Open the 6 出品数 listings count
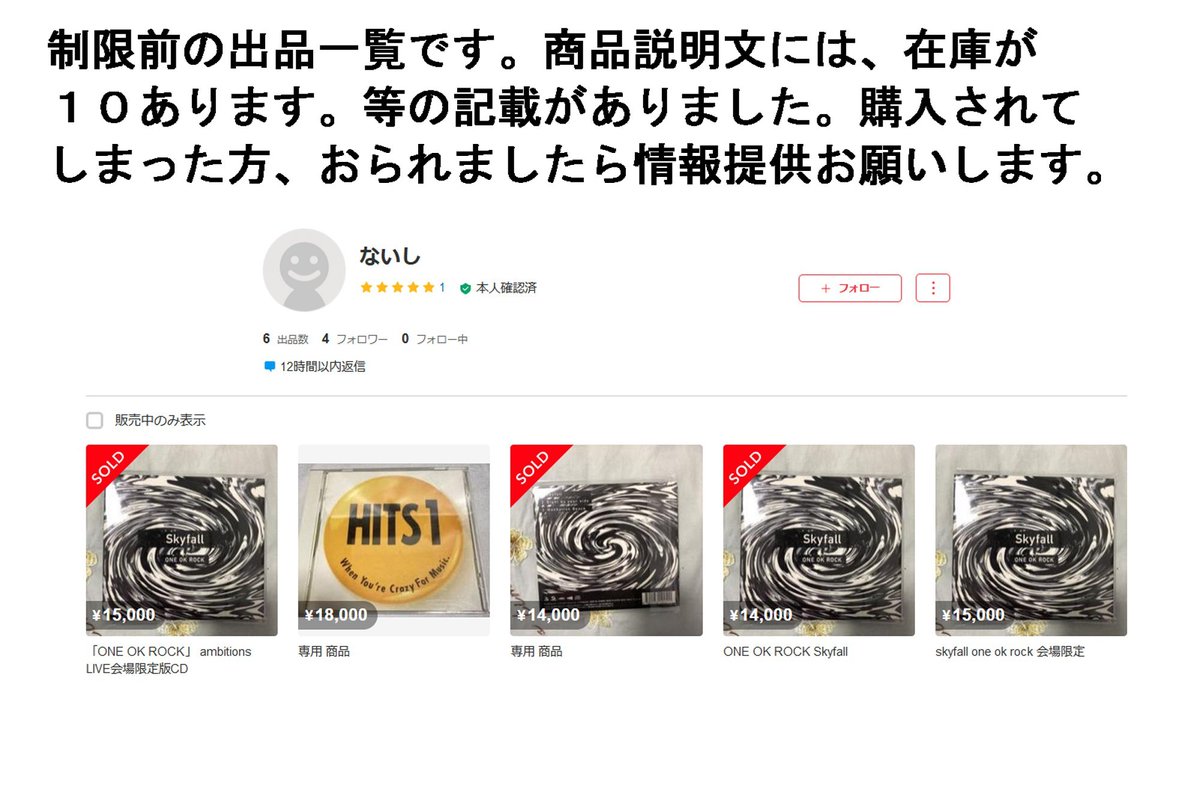Image resolution: width=1200 pixels, height=806 pixels. pos(286,339)
